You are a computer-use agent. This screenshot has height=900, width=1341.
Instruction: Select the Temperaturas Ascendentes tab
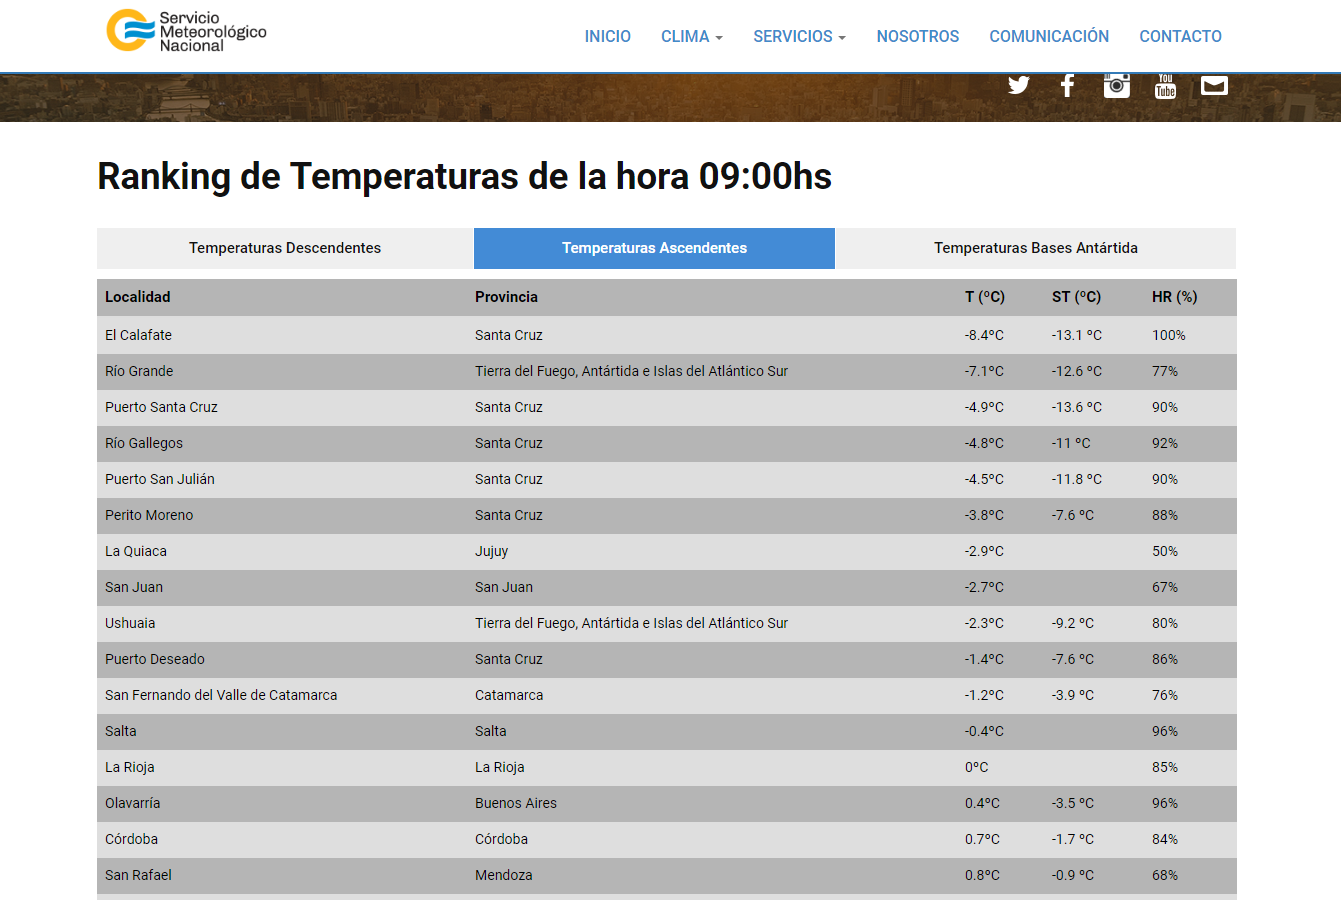click(x=654, y=248)
